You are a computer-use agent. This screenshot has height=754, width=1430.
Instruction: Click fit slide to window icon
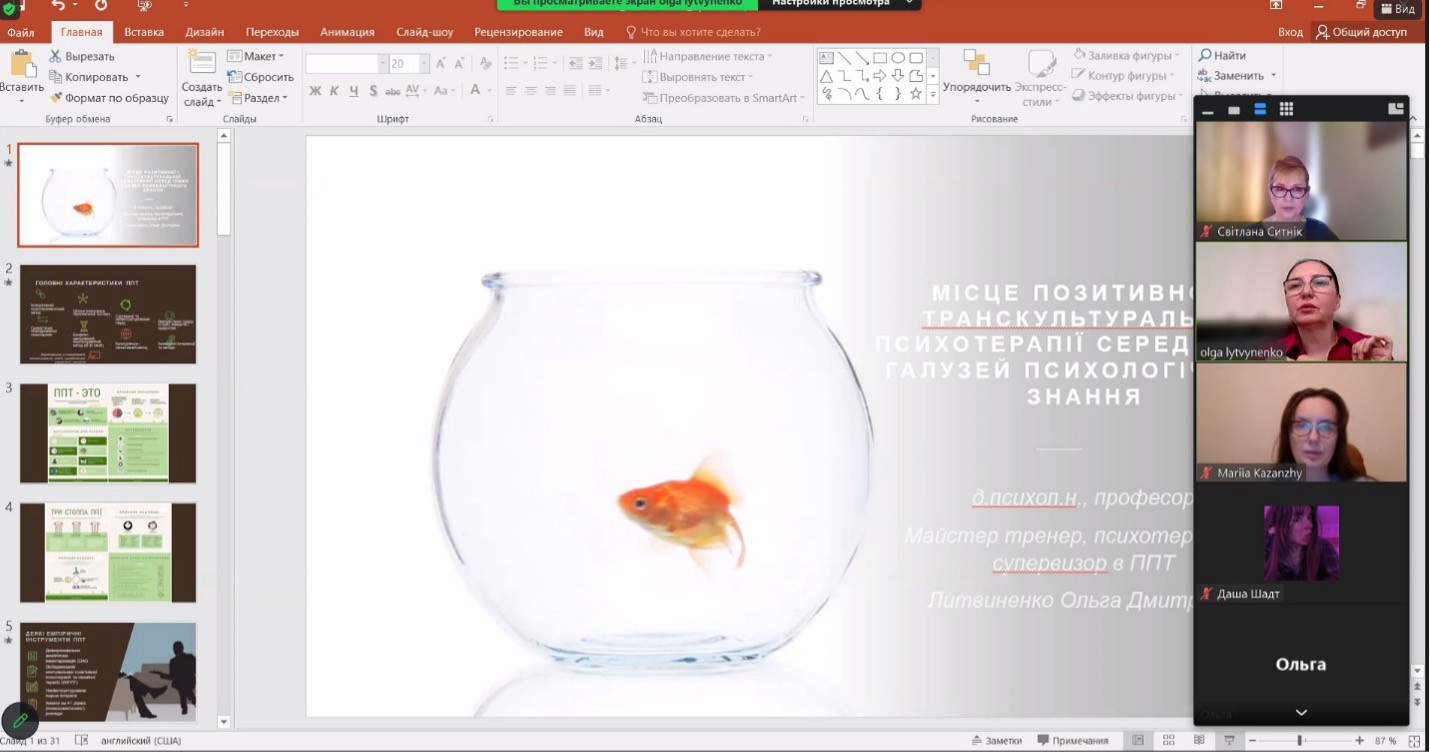coord(1412,741)
